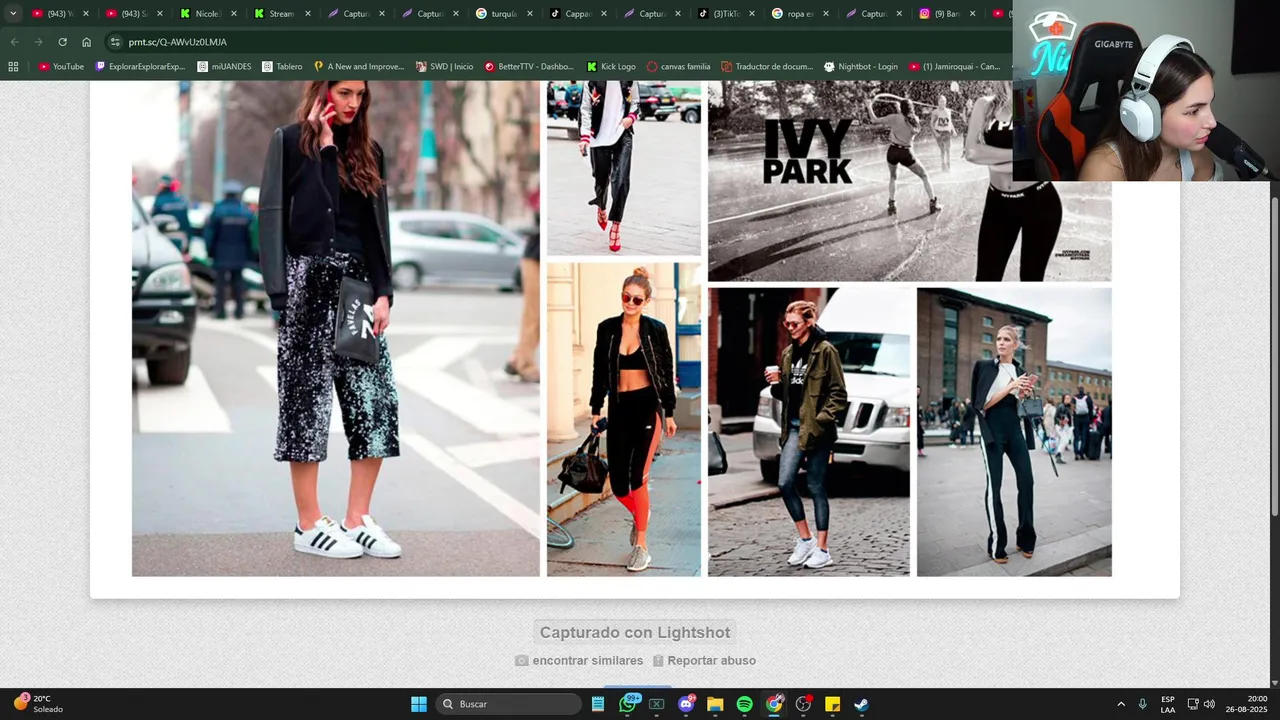The image size is (1280, 720).
Task: Go to the browser Home page
Action: [x=86, y=42]
